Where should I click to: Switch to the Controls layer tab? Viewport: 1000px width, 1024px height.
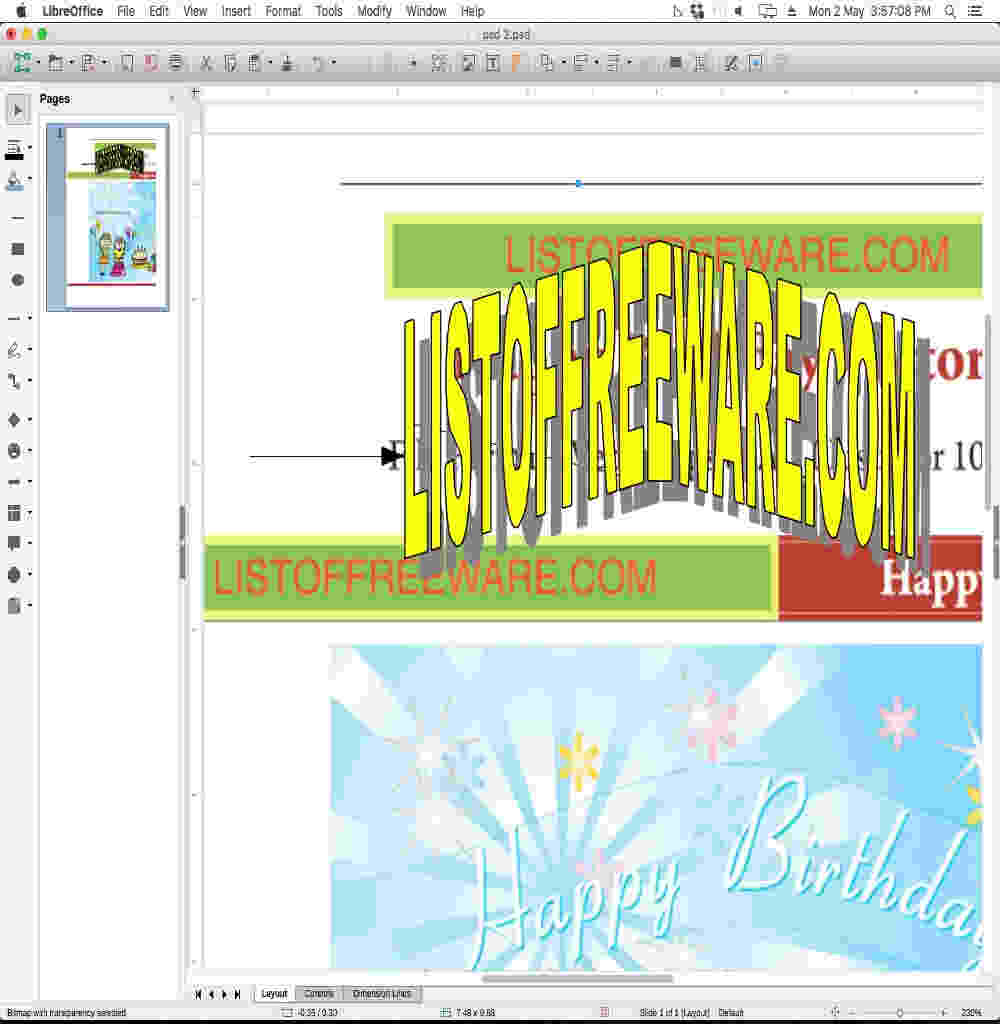click(319, 994)
